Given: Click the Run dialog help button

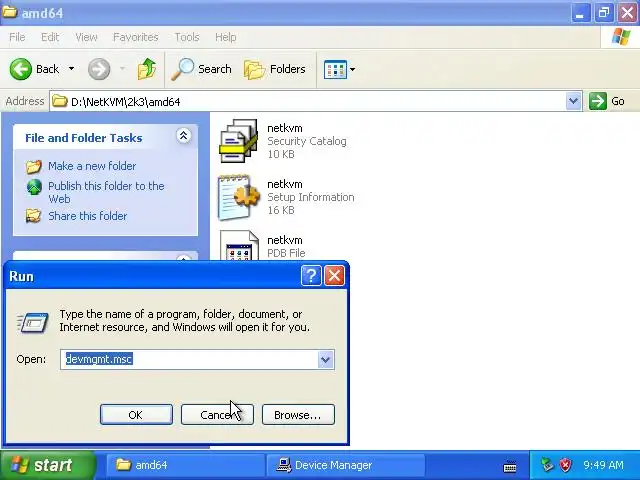Looking at the screenshot, I should pos(311,276).
